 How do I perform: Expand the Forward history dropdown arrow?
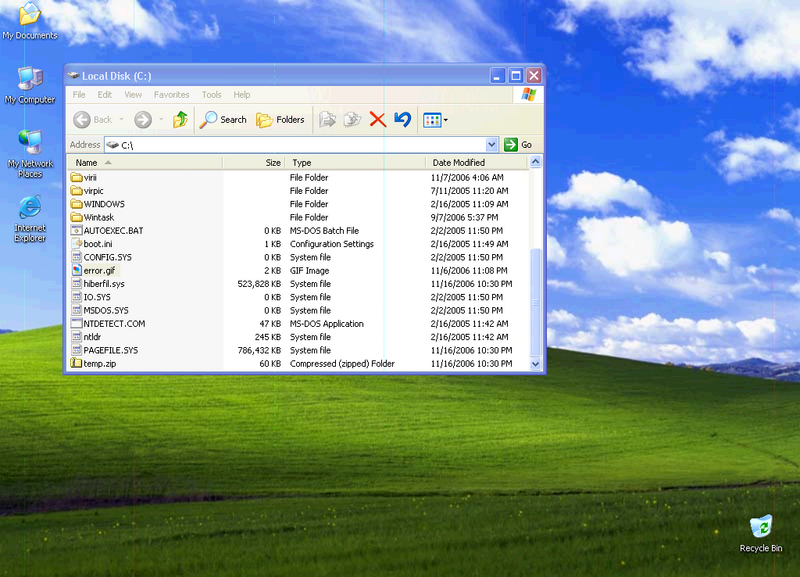[x=161, y=120]
